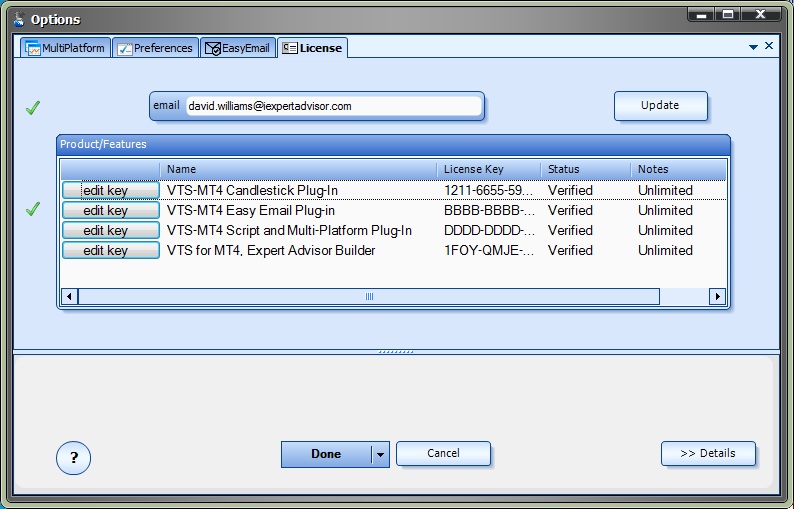The image size is (794, 509).
Task: Click the Notes column header
Action: (679, 169)
